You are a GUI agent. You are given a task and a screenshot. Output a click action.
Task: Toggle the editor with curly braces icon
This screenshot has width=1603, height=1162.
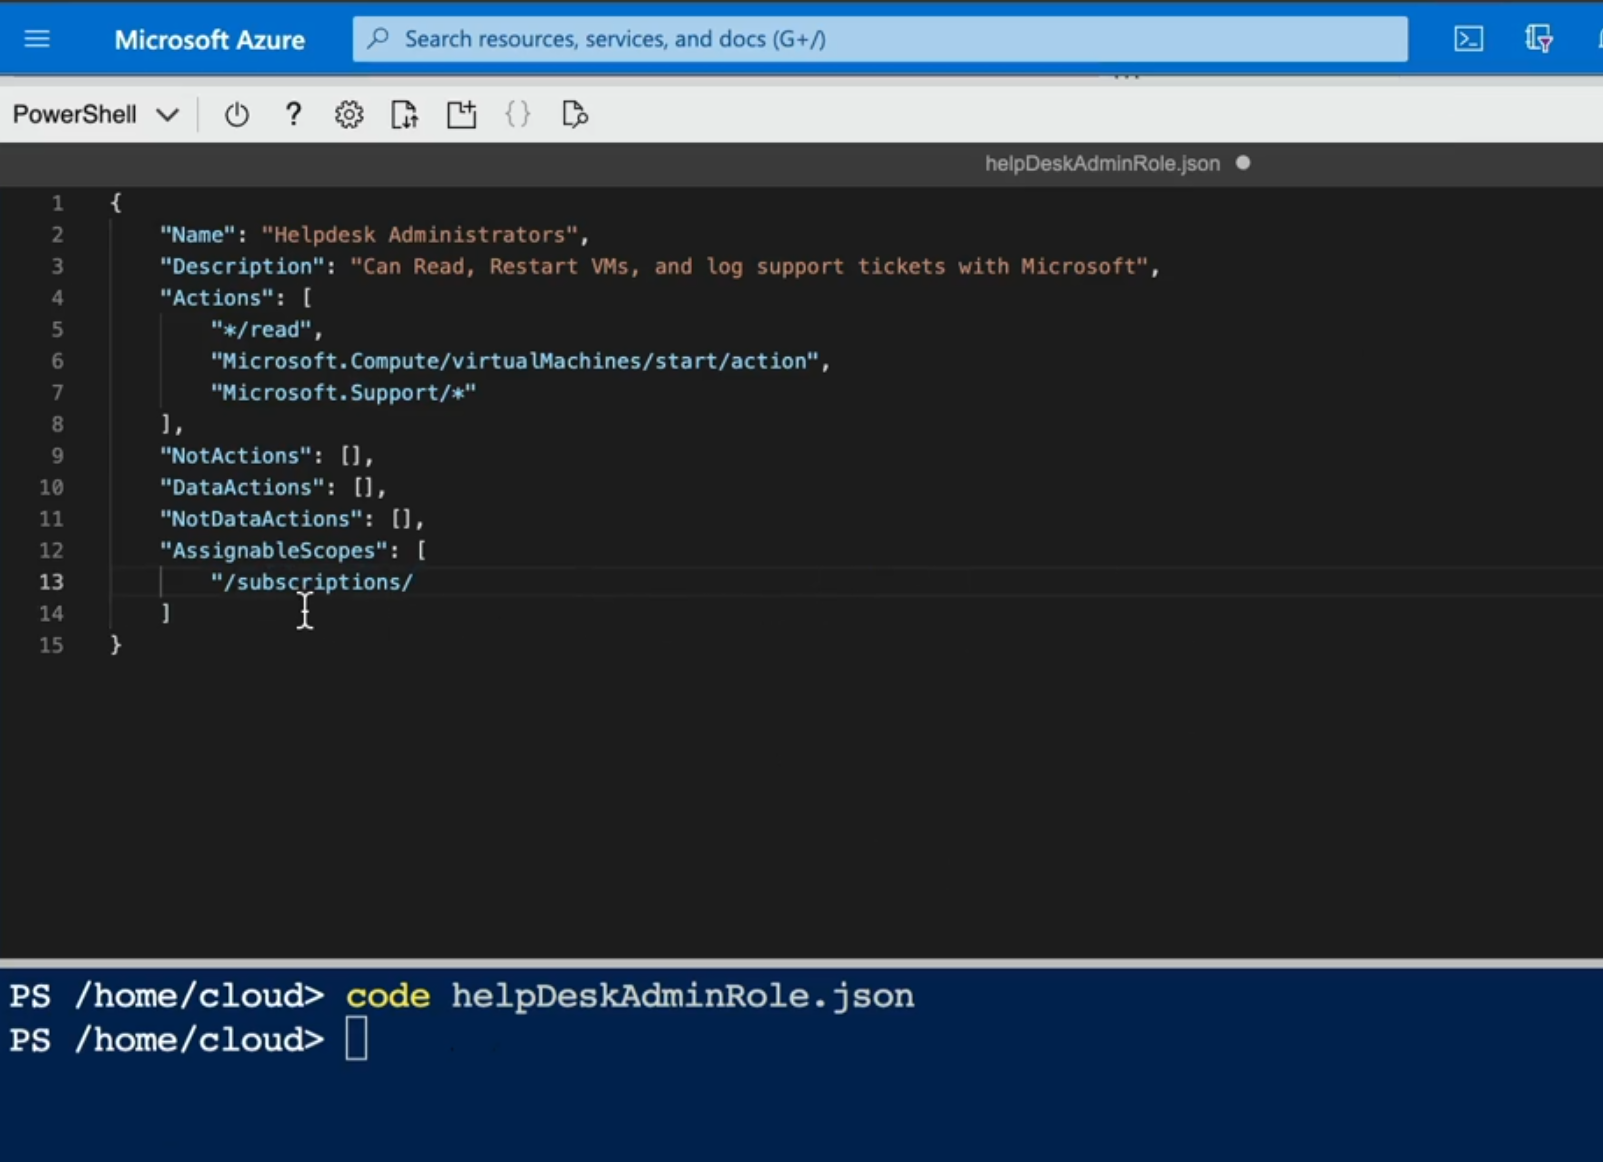click(518, 115)
